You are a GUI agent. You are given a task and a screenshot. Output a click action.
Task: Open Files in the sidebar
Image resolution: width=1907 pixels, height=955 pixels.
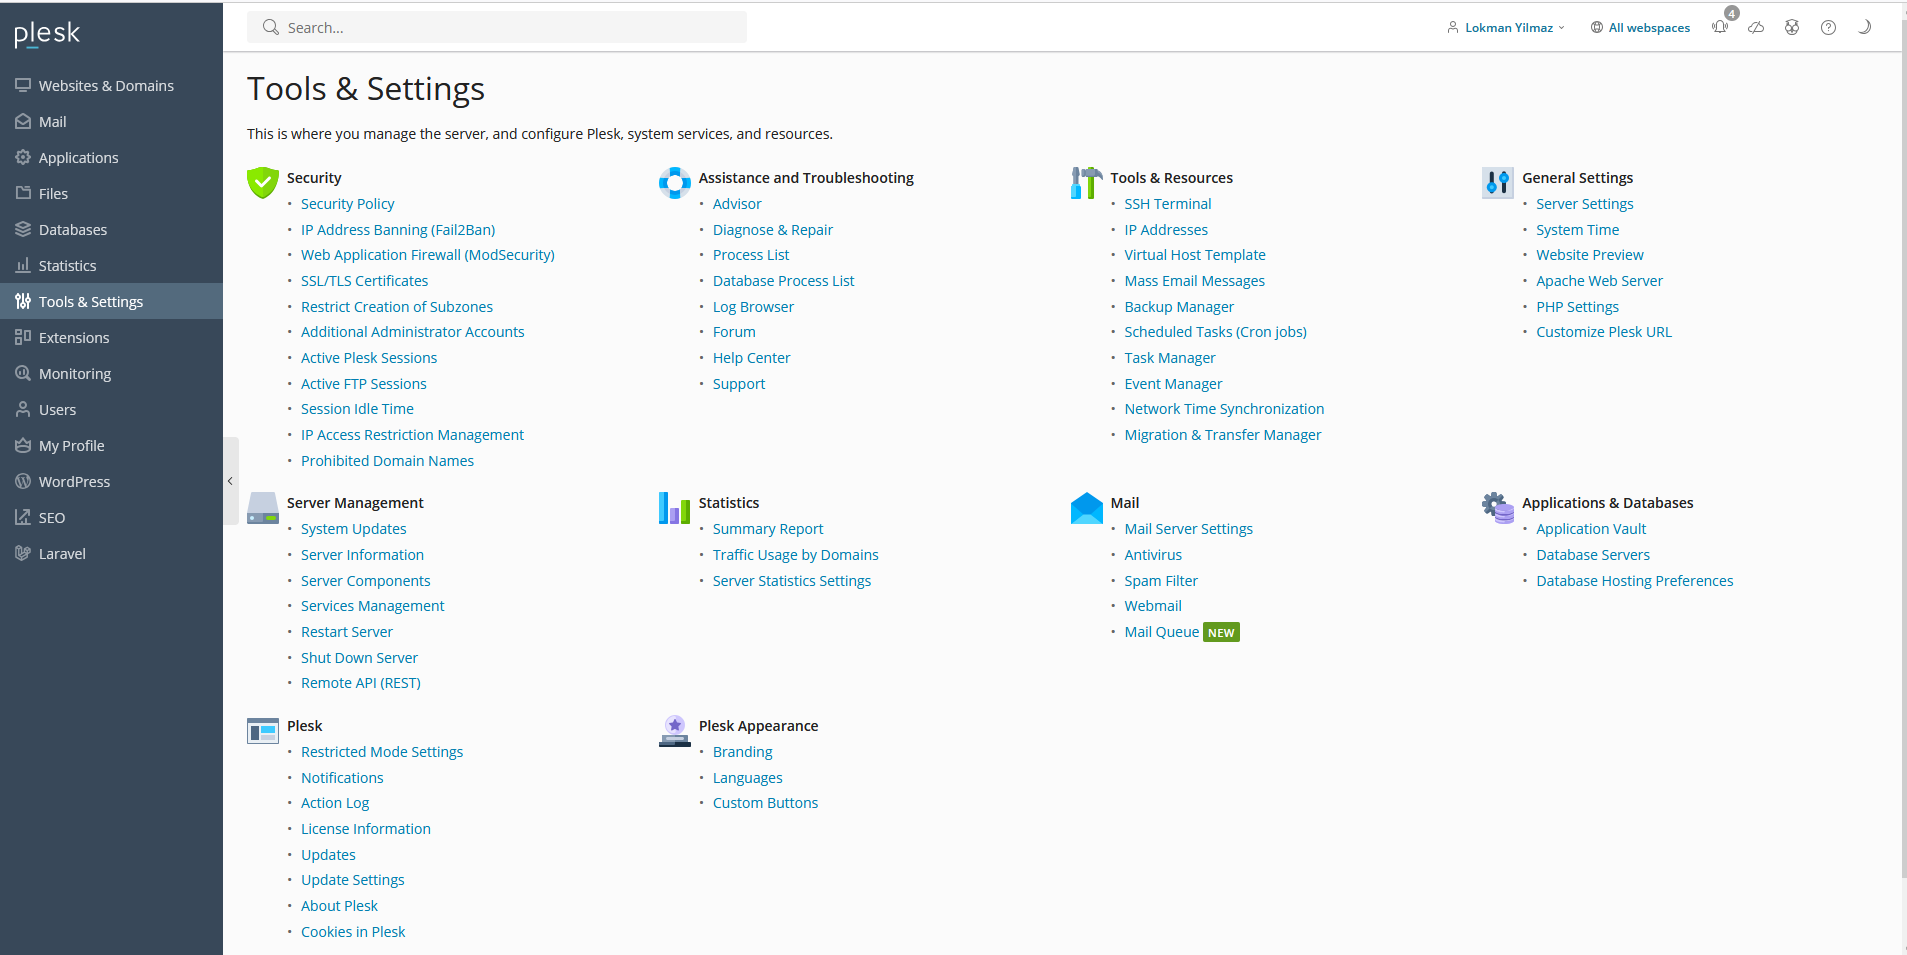click(111, 194)
